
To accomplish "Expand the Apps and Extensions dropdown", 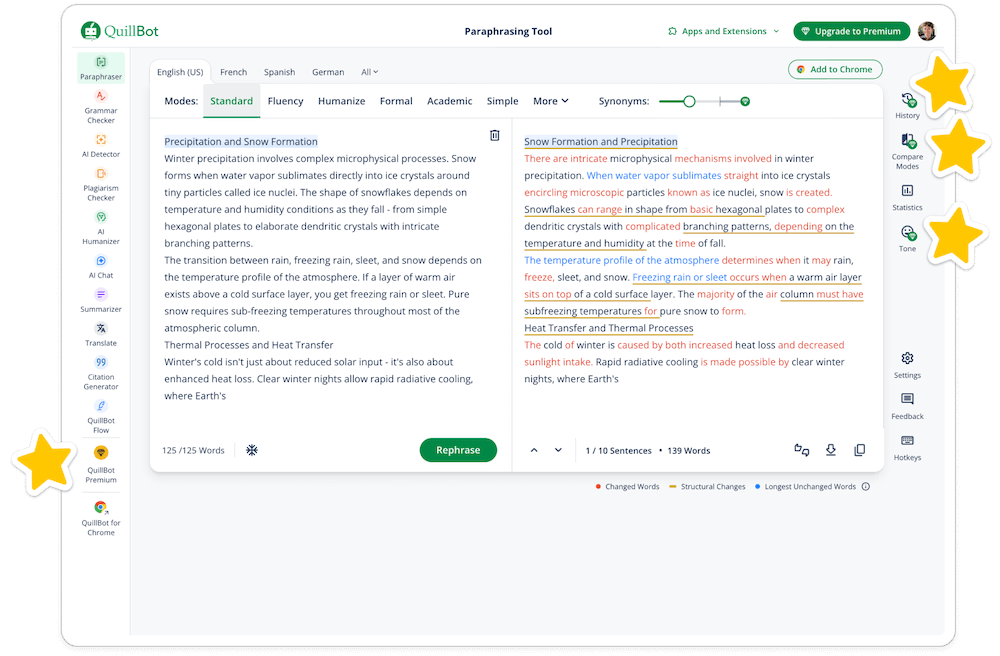I will 723,31.
